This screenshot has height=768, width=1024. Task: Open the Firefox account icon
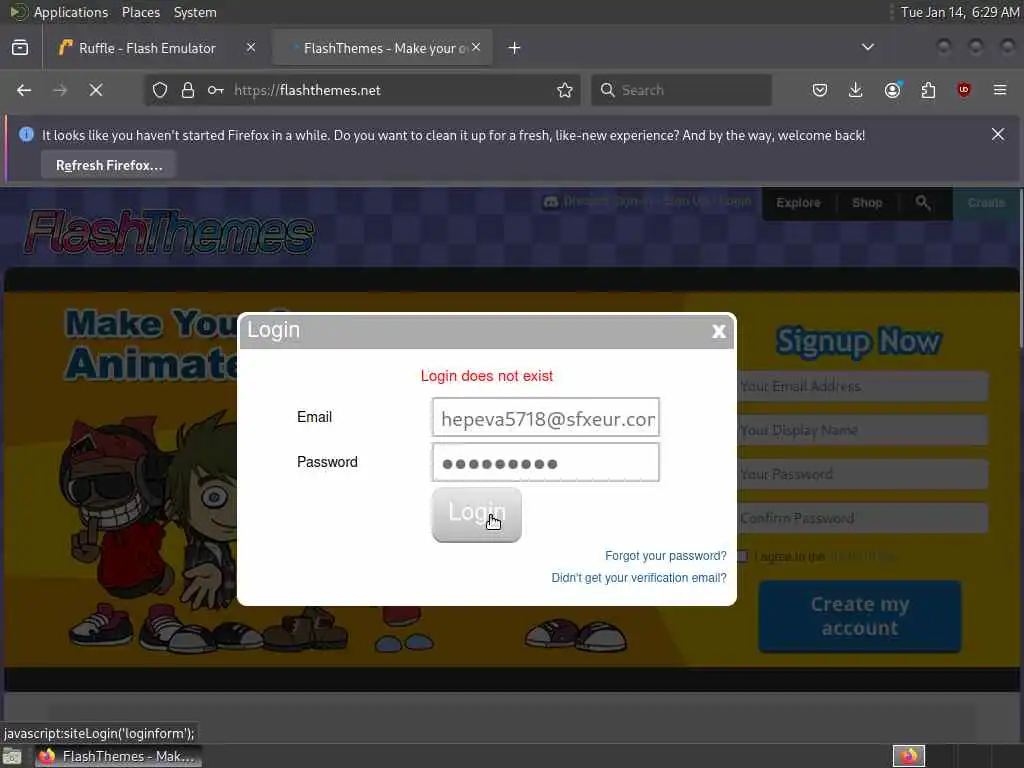click(x=892, y=90)
